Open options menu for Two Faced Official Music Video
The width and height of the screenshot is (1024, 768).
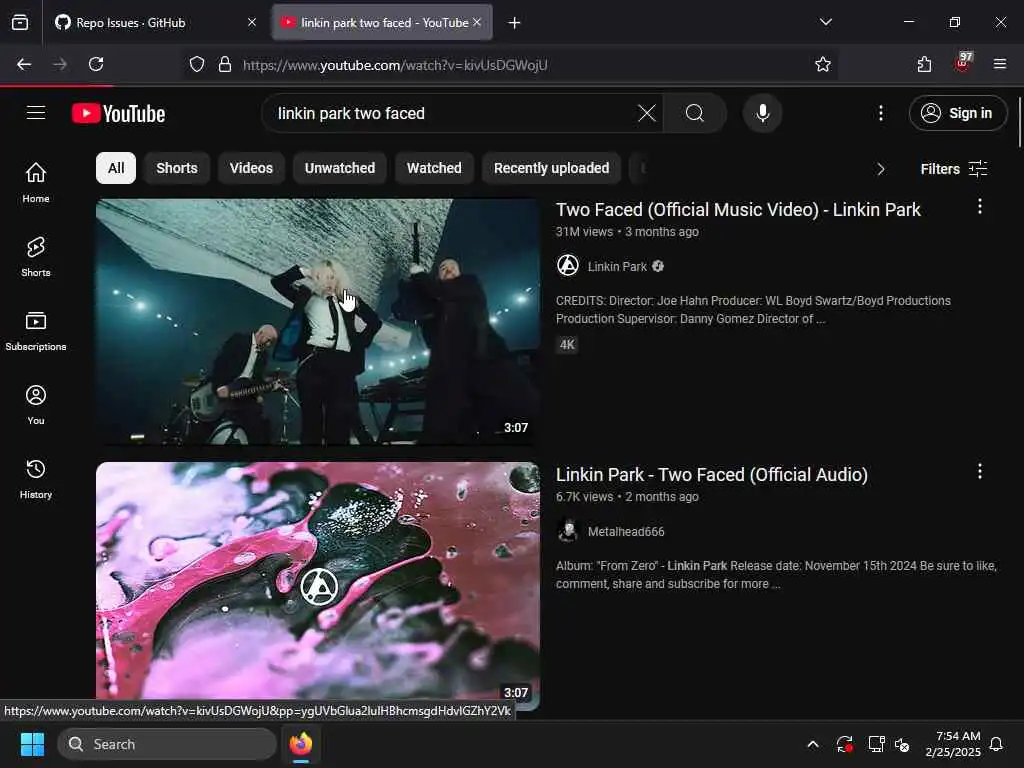point(979,207)
